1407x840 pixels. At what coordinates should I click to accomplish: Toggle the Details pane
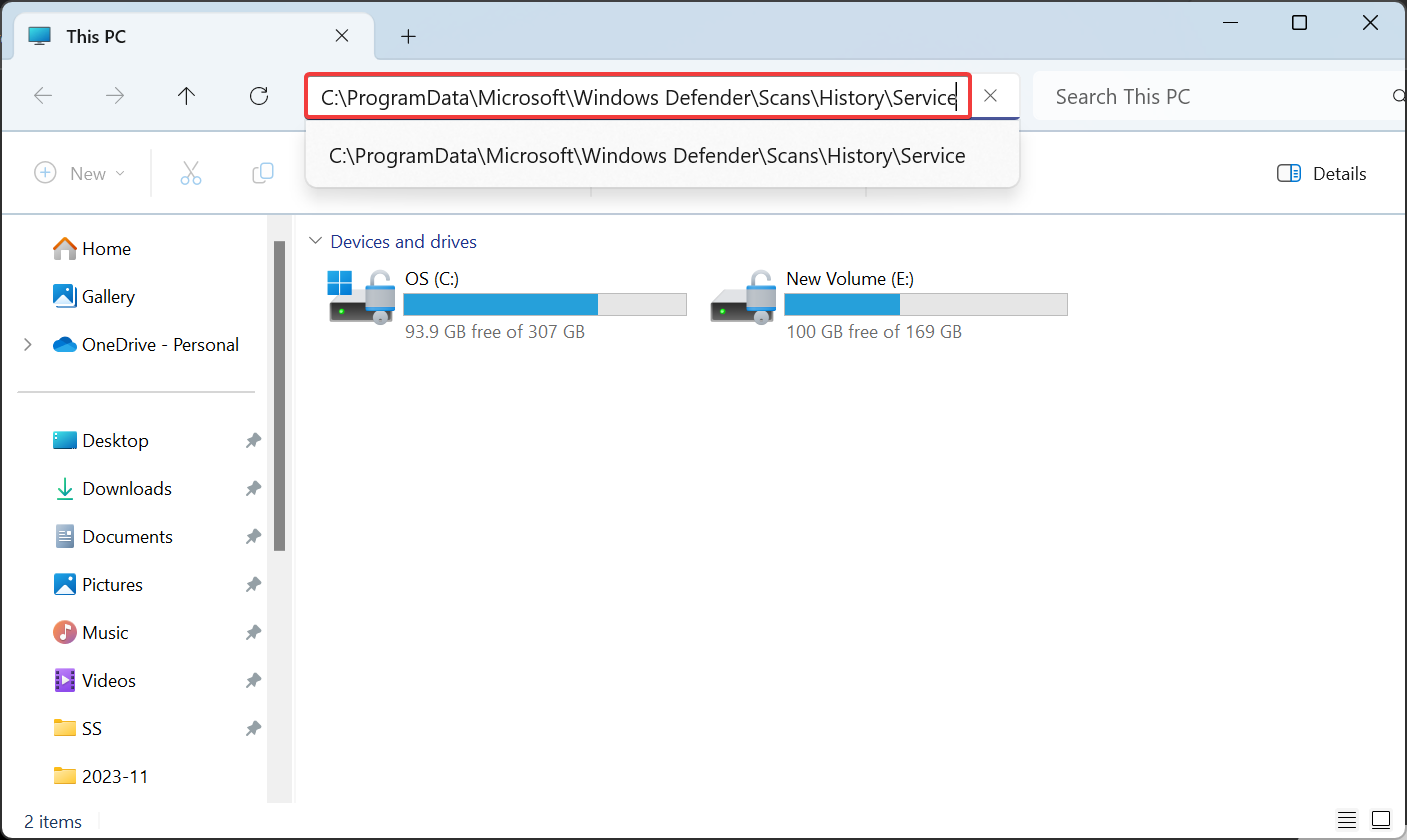pyautogui.click(x=1322, y=173)
